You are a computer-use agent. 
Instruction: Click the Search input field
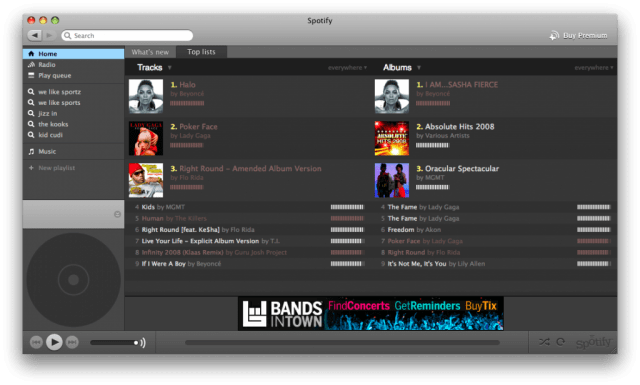tap(127, 36)
